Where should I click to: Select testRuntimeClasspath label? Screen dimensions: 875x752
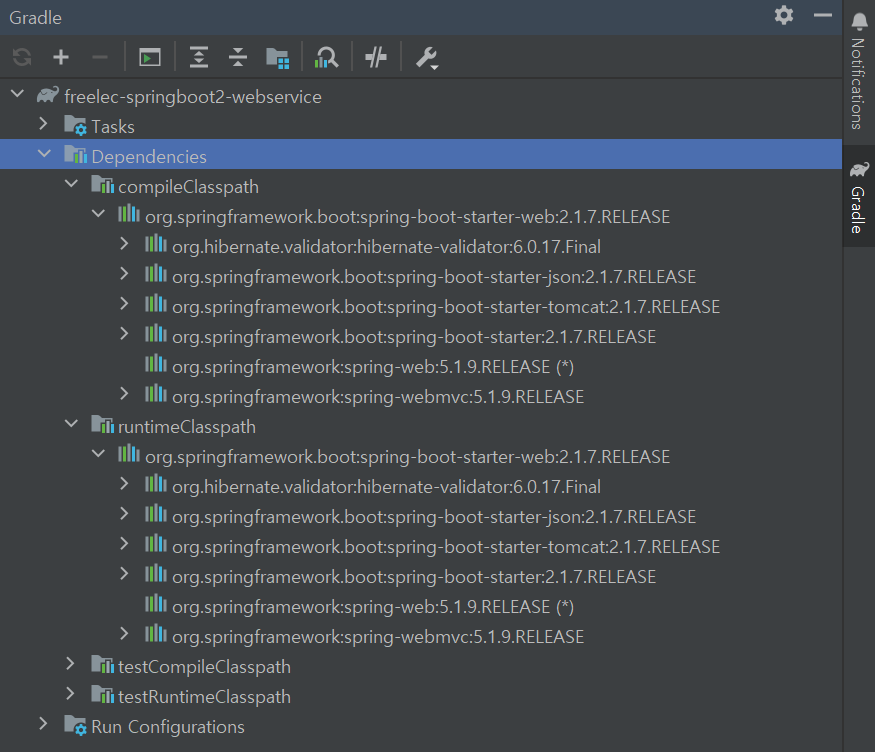tap(204, 697)
